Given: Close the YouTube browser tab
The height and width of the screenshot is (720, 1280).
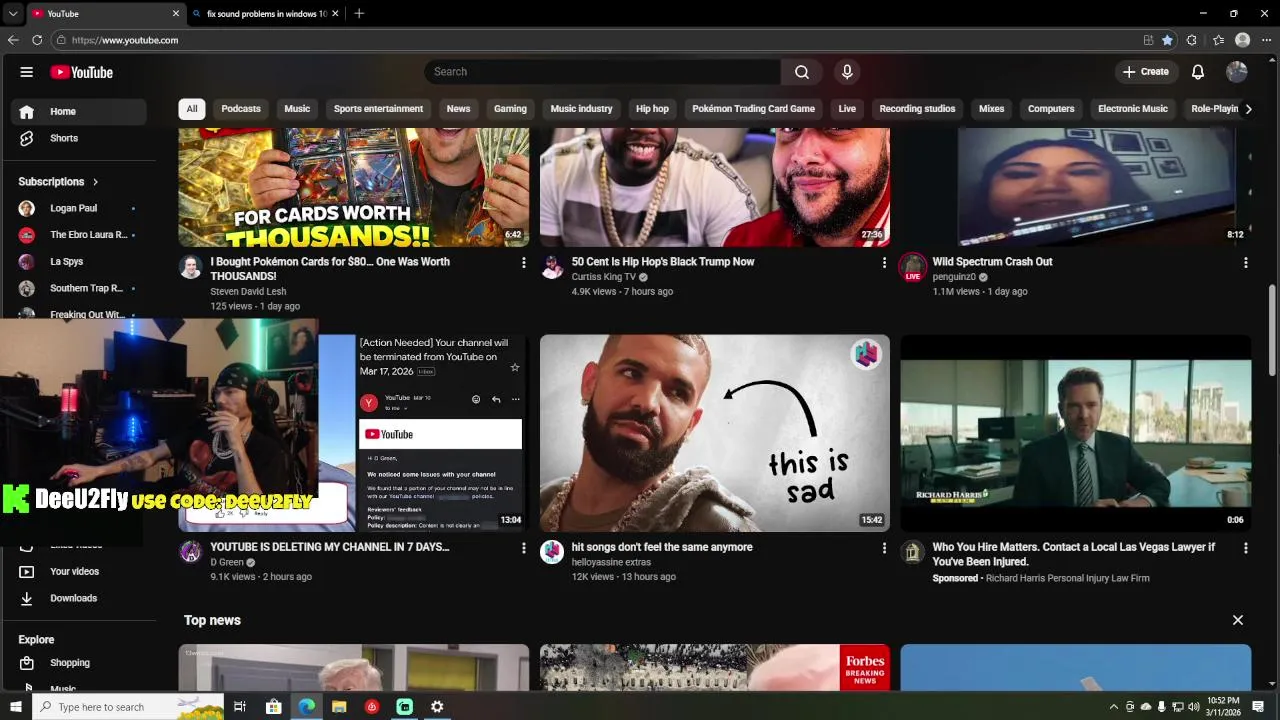Looking at the screenshot, I should click(176, 14).
